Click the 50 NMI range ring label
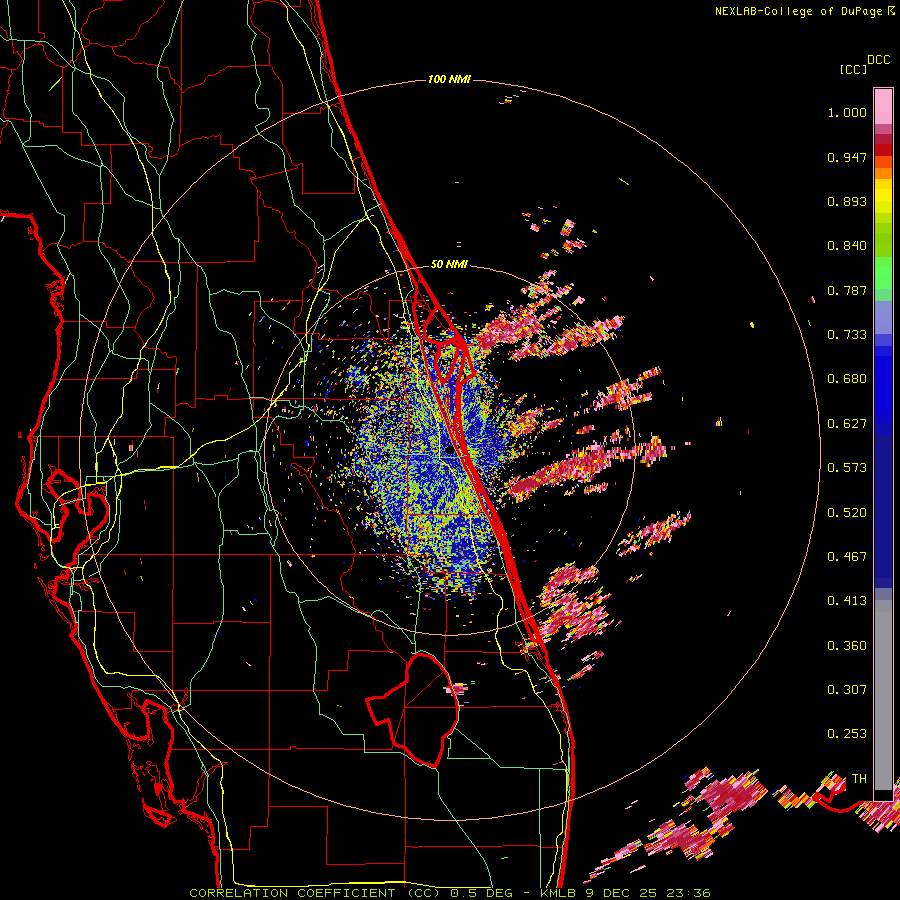 click(449, 264)
